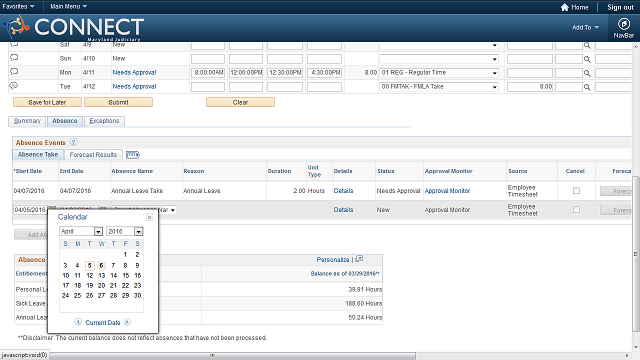Check Cancel box for 04/07/2016 absence

[576, 191]
